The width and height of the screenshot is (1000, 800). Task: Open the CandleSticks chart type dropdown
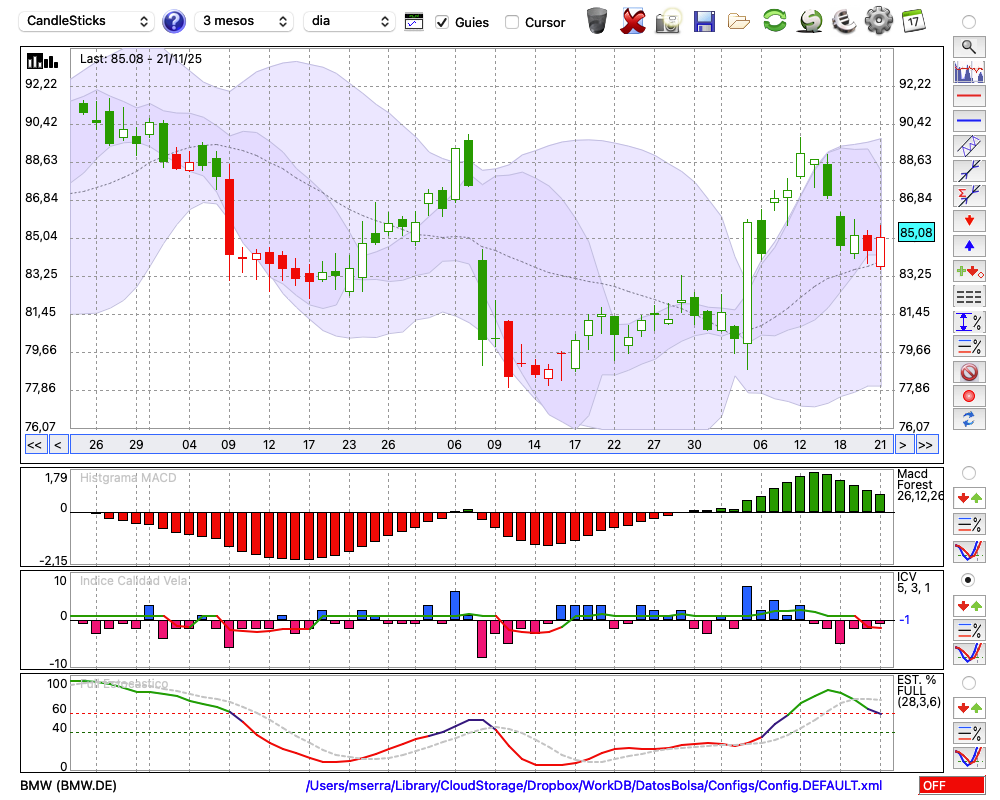pyautogui.click(x=87, y=21)
